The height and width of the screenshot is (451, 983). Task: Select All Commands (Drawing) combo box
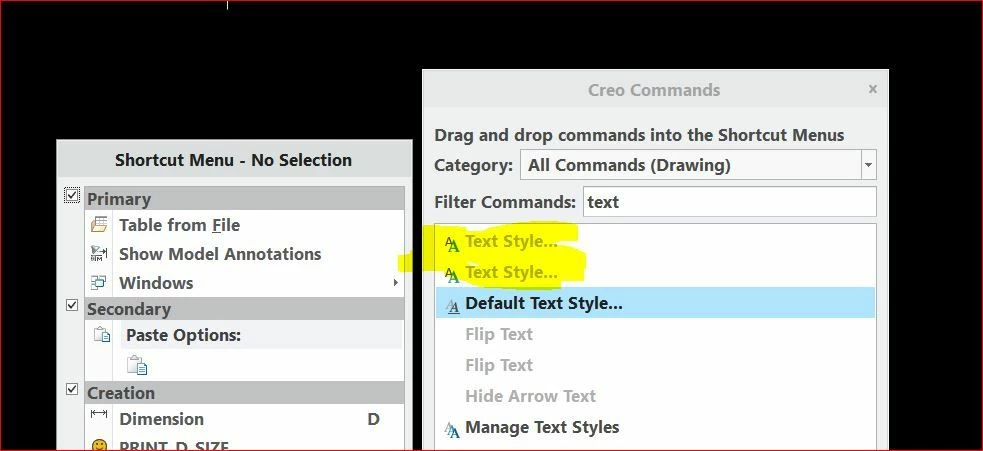click(698, 165)
